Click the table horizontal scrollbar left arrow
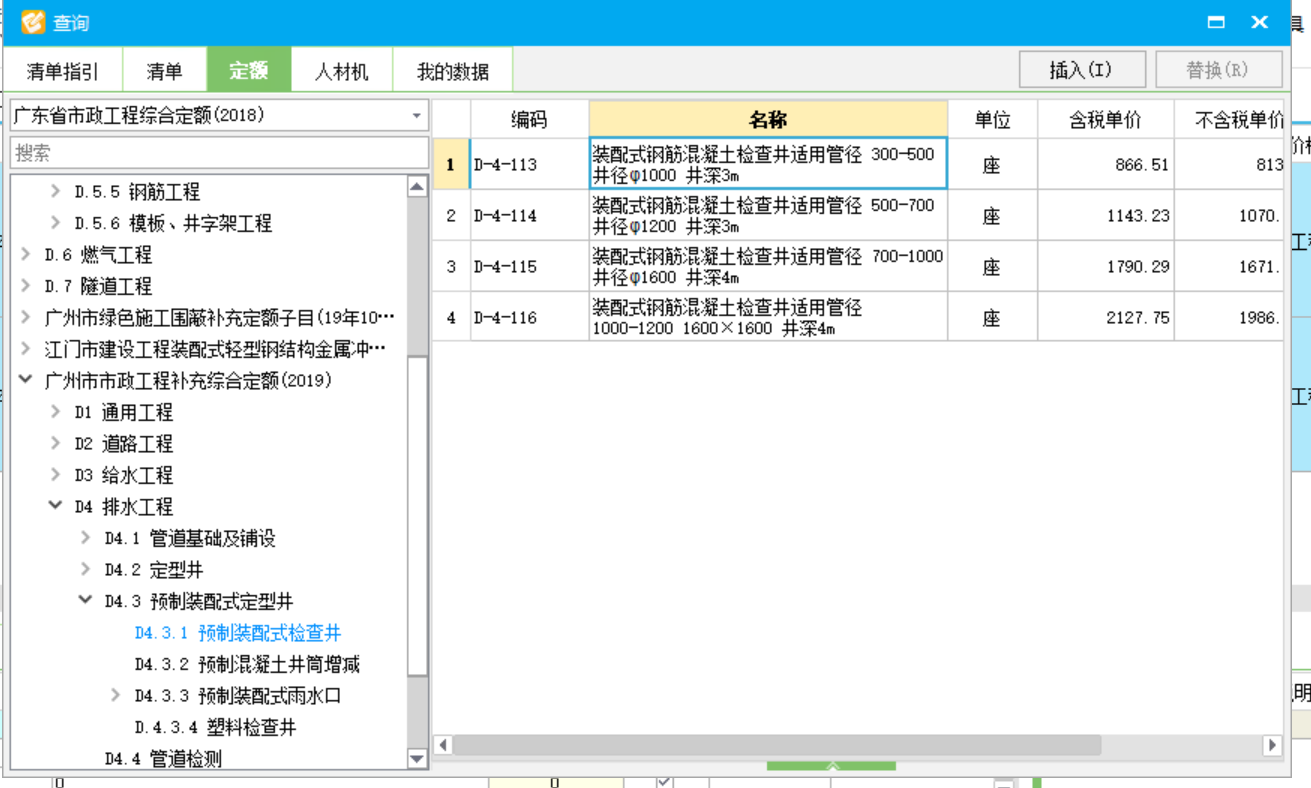The width and height of the screenshot is (1311, 788). point(443,745)
